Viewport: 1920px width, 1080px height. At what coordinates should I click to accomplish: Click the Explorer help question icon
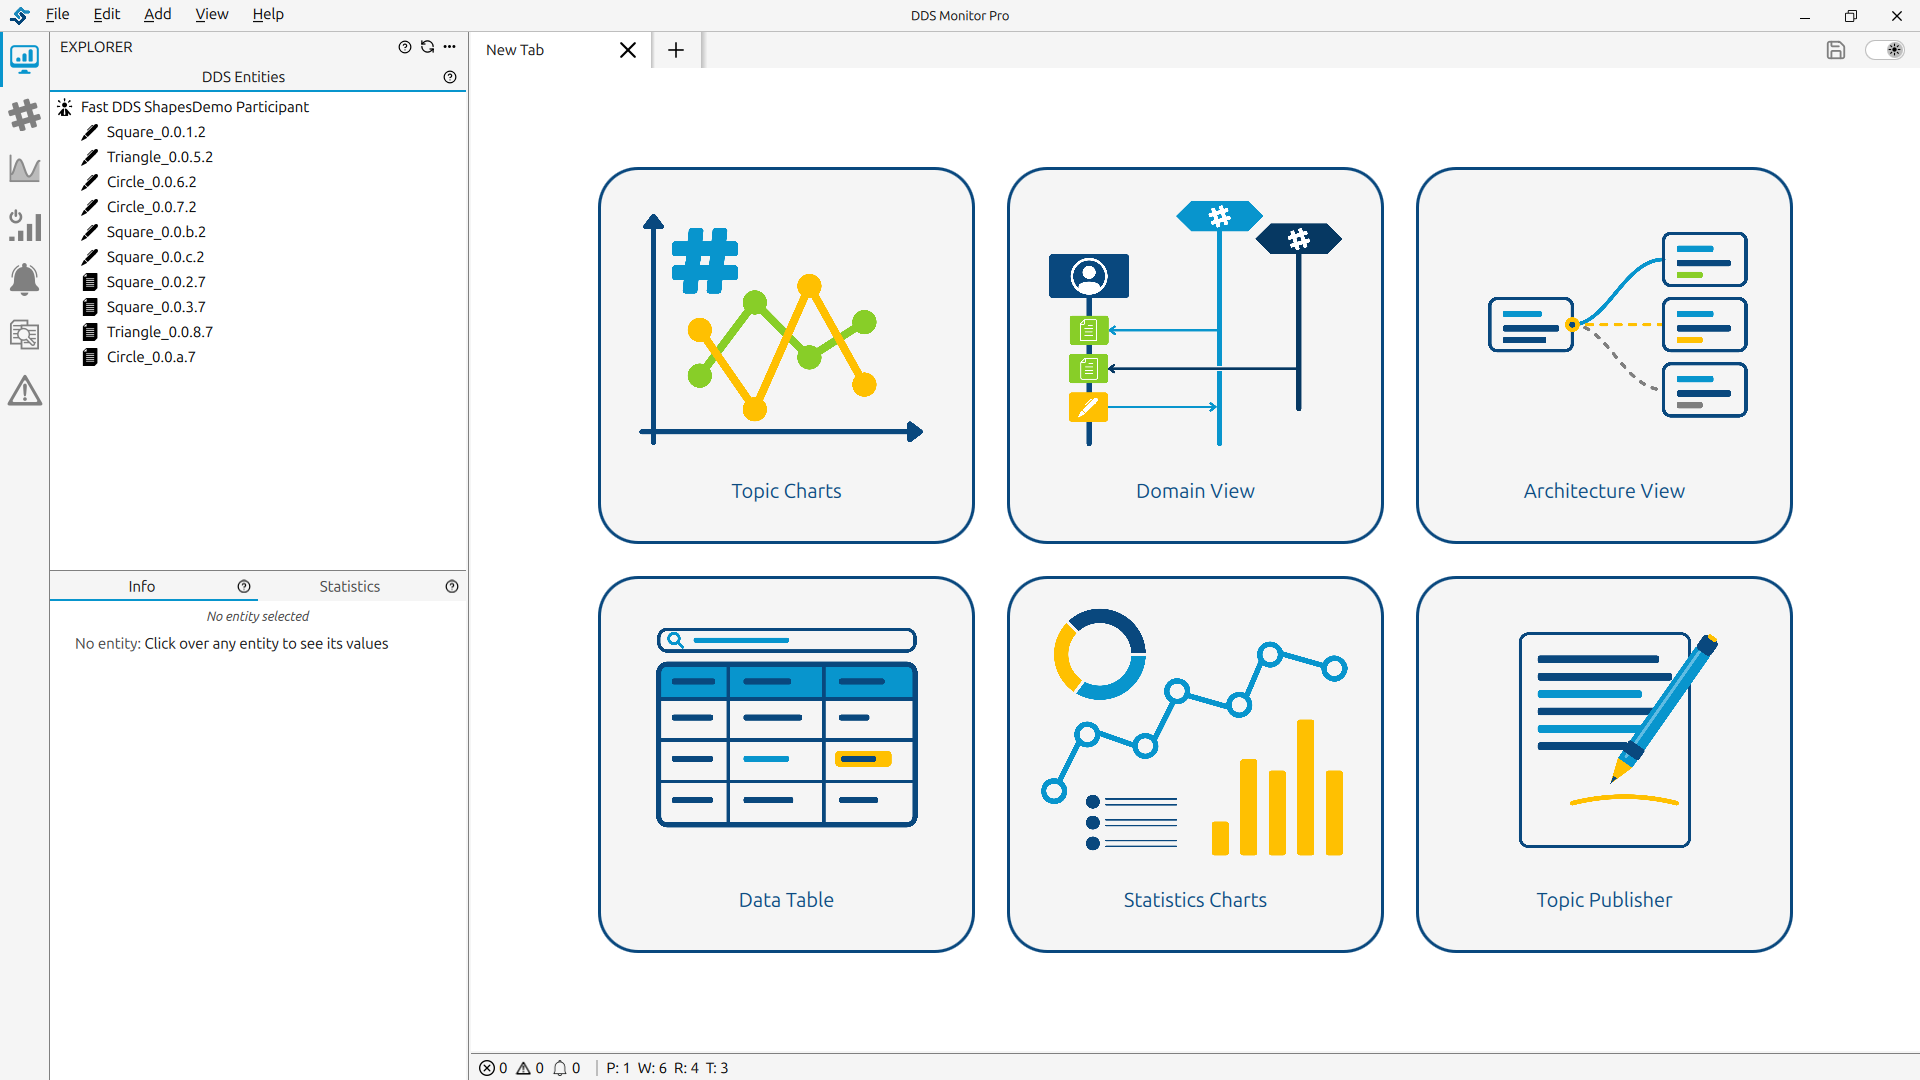(405, 47)
